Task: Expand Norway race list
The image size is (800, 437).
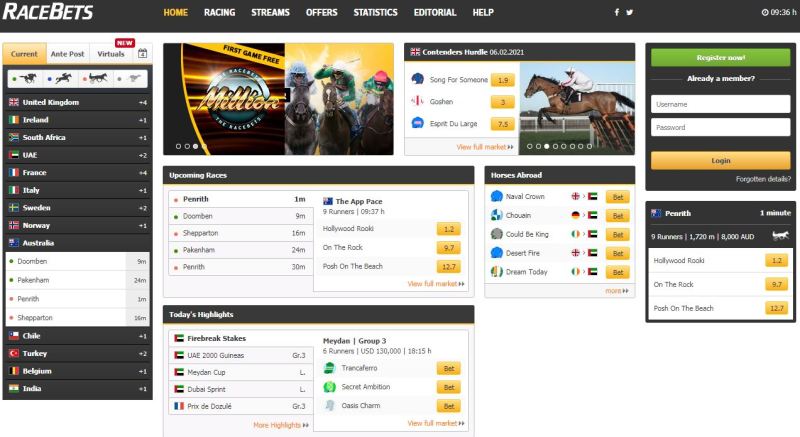Action: click(x=78, y=225)
